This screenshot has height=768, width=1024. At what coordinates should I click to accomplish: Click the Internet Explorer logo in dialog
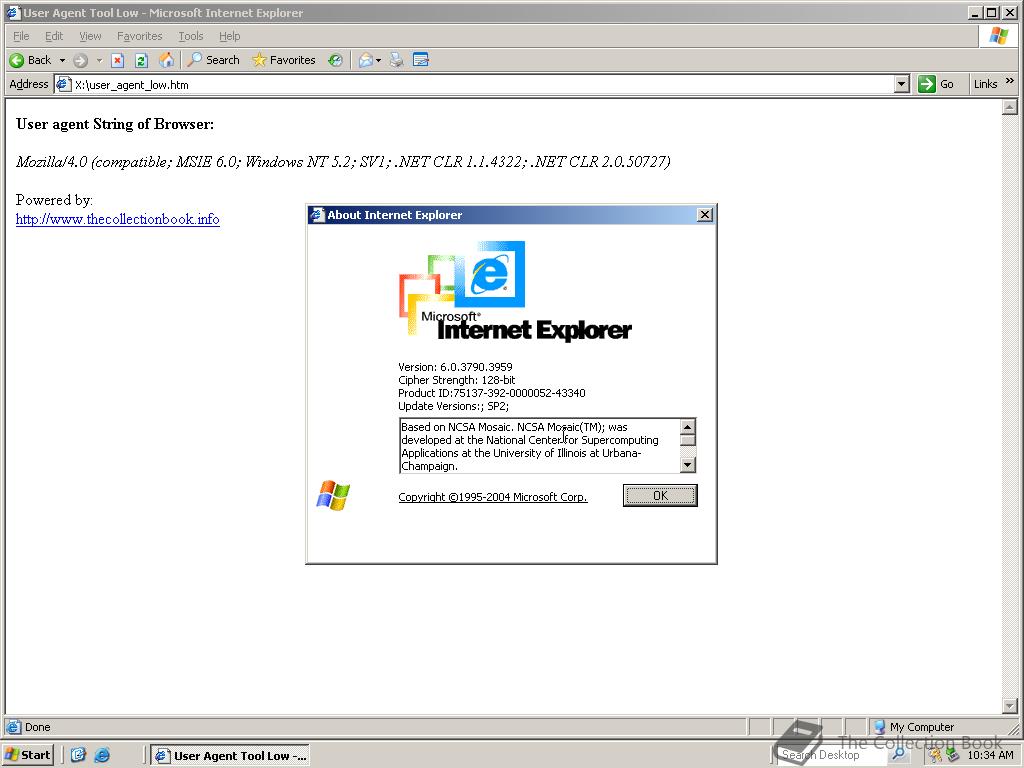[515, 291]
